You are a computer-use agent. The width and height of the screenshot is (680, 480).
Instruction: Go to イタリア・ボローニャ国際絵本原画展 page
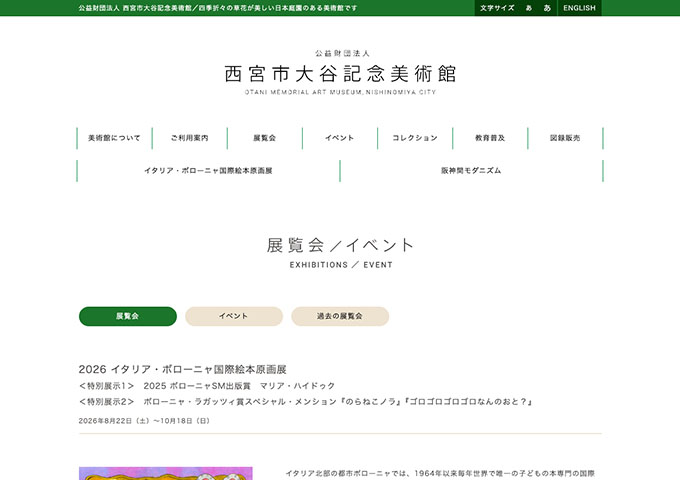pyautogui.click(x=208, y=171)
